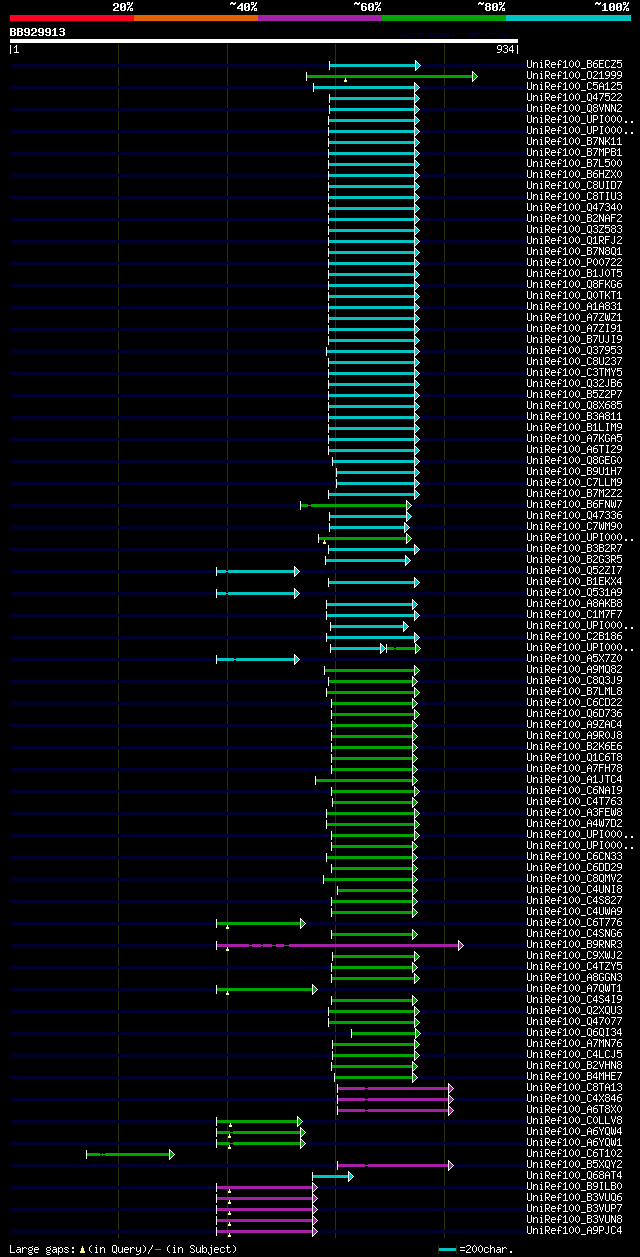Screen dimensions: 640x1257
Task: Click the green alignment bar on the O21999 row
Action: (391, 76)
